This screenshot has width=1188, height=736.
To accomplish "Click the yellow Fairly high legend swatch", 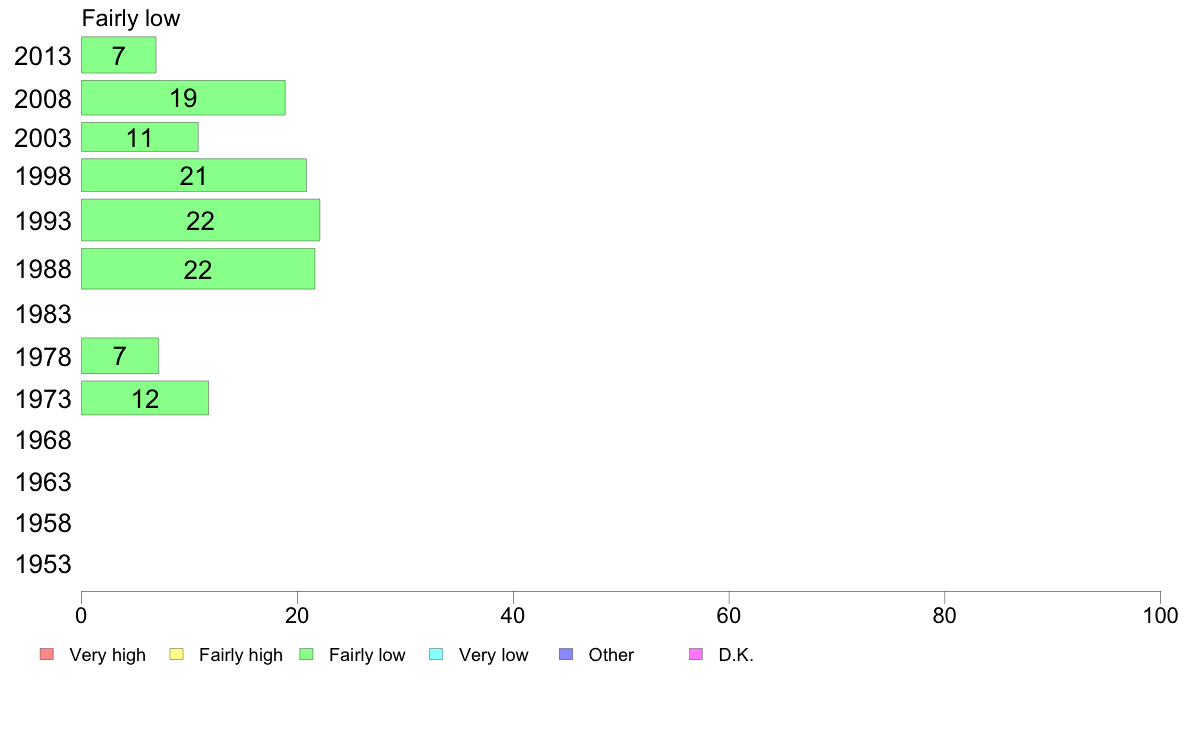I will click(177, 654).
